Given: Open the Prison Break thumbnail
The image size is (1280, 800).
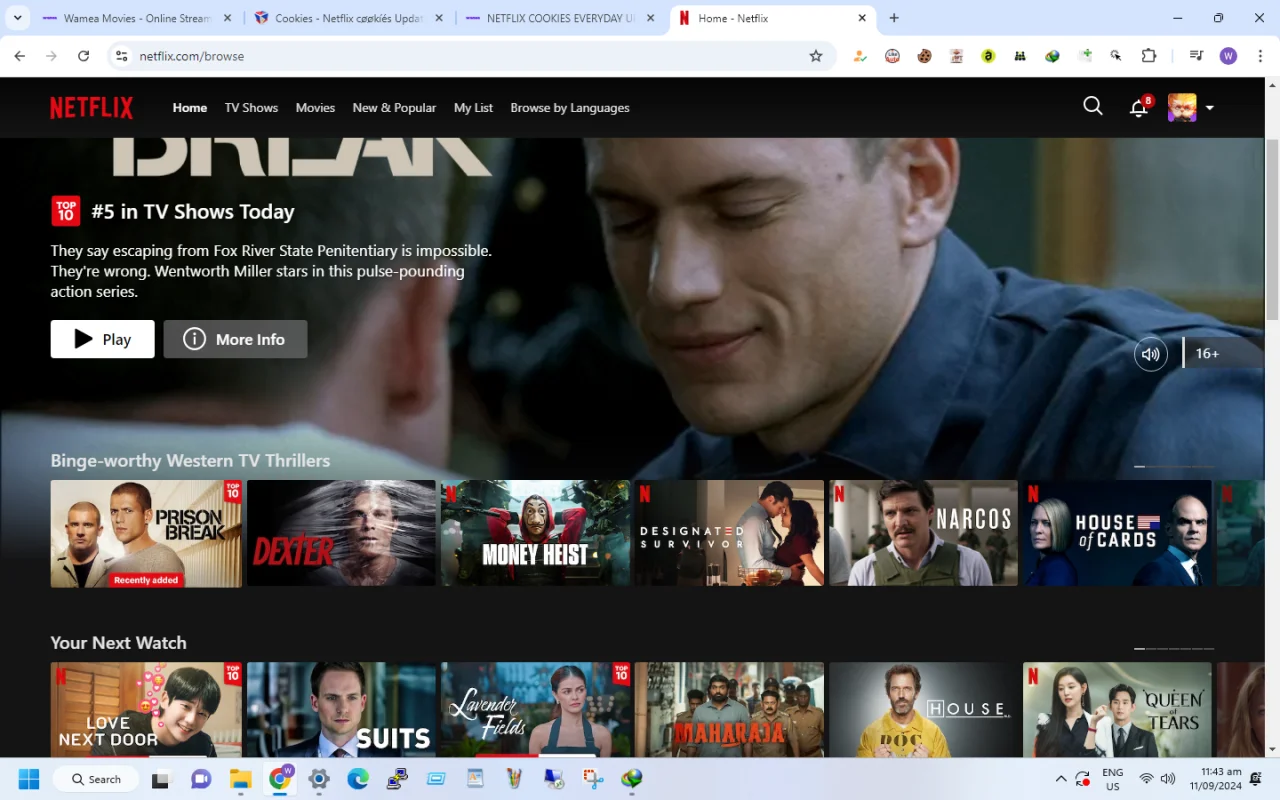Looking at the screenshot, I should 146,533.
